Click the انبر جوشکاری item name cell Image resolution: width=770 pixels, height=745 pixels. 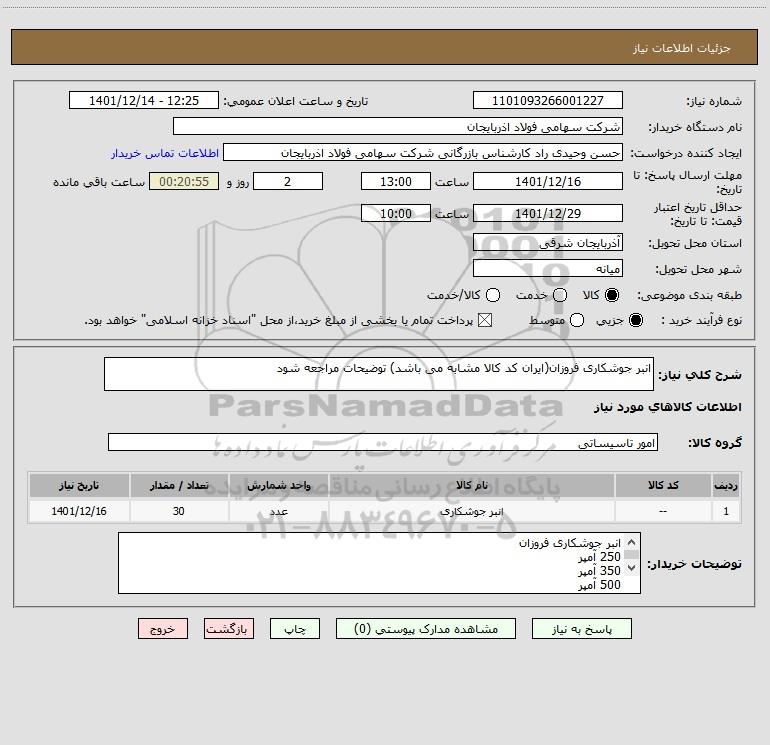[x=471, y=511]
